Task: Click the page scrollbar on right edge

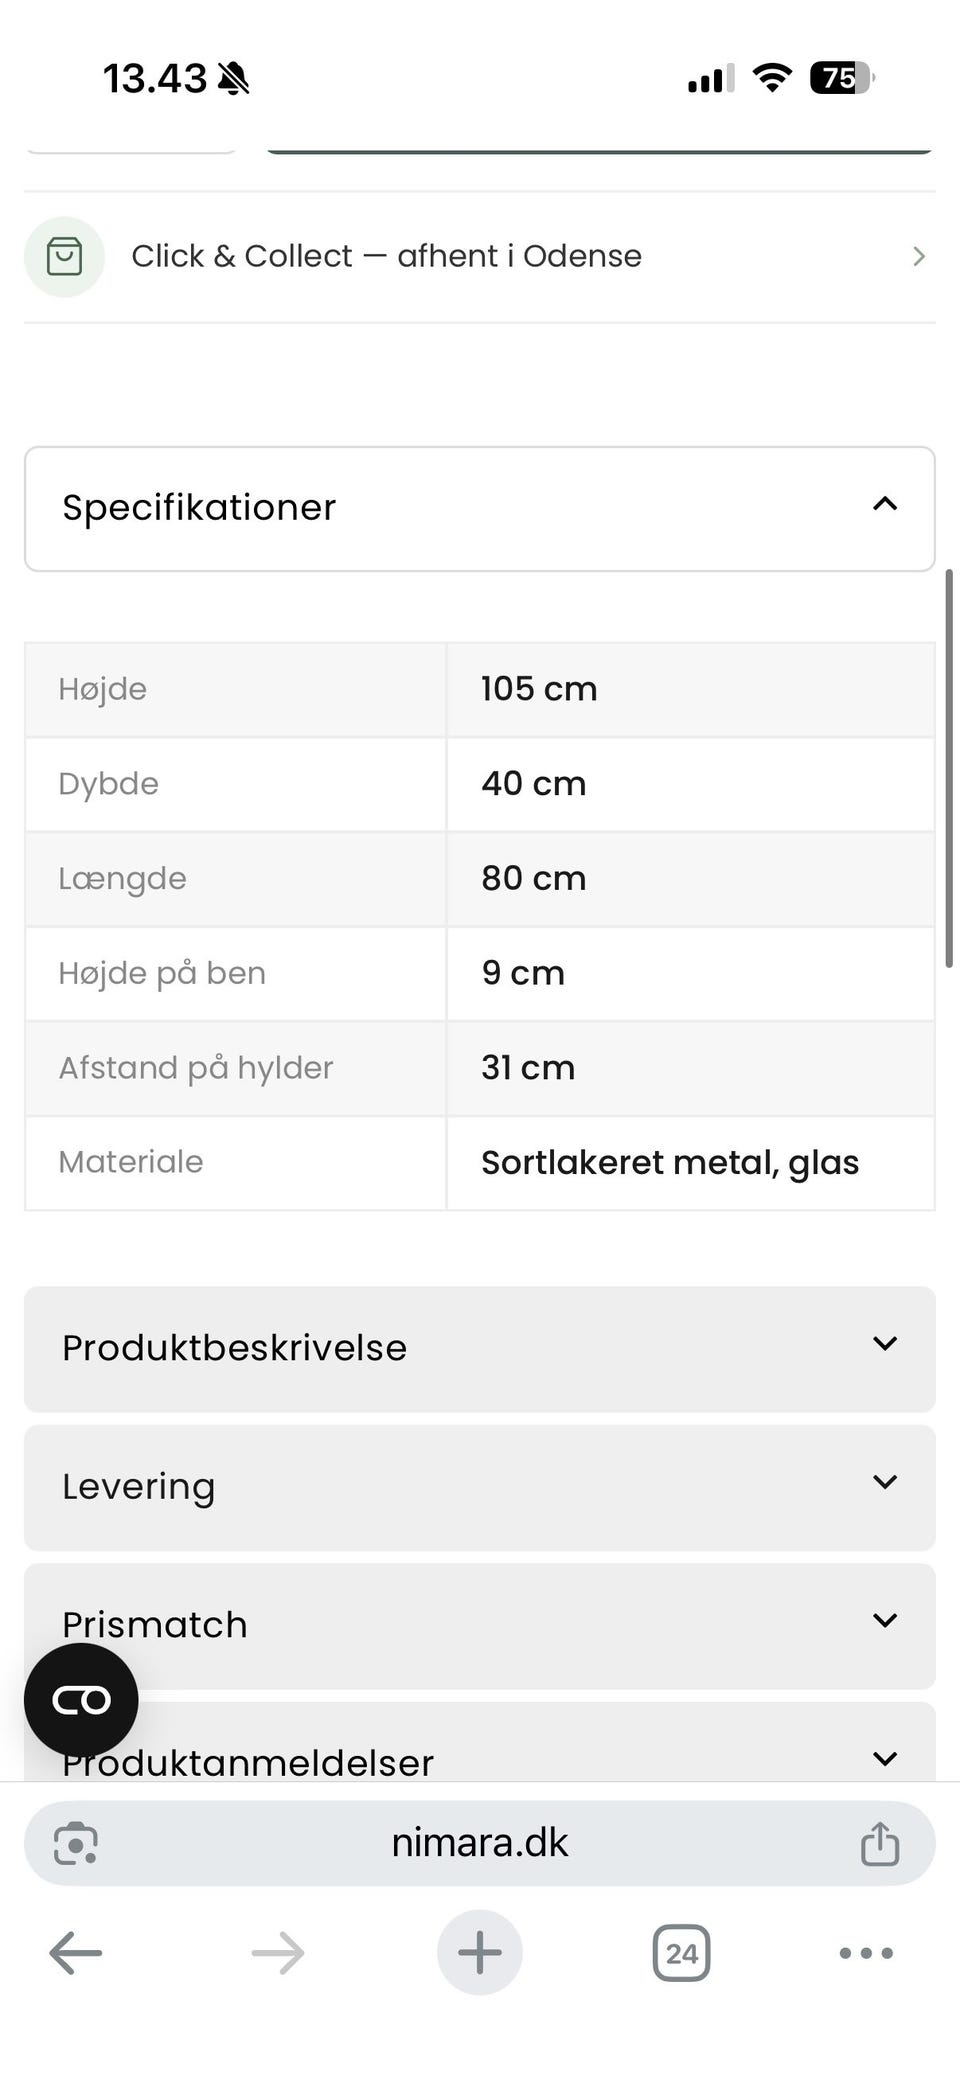Action: click(x=949, y=768)
